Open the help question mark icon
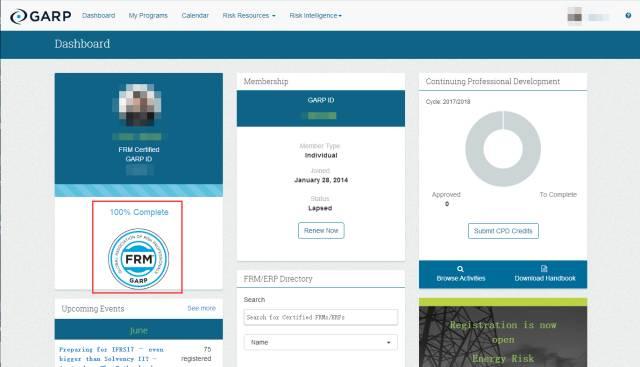The height and width of the screenshot is (367, 640). (x=628, y=16)
